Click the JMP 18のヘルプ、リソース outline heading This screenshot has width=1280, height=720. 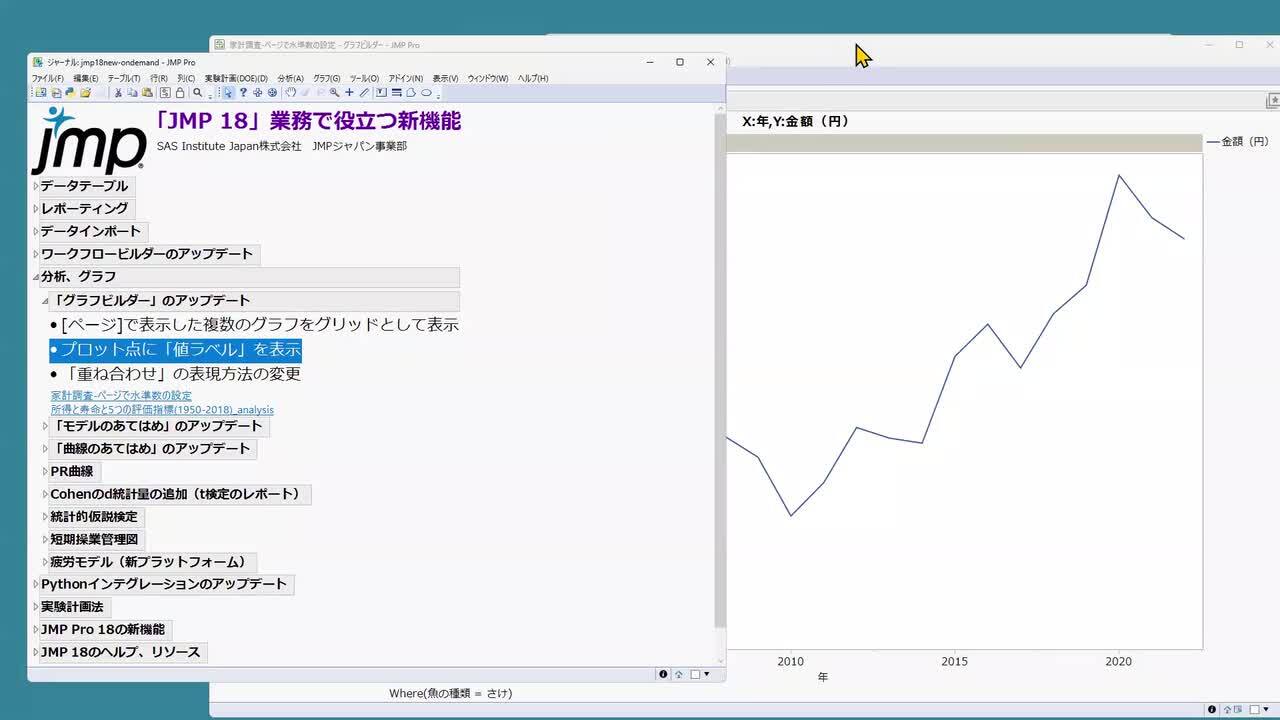(x=121, y=652)
